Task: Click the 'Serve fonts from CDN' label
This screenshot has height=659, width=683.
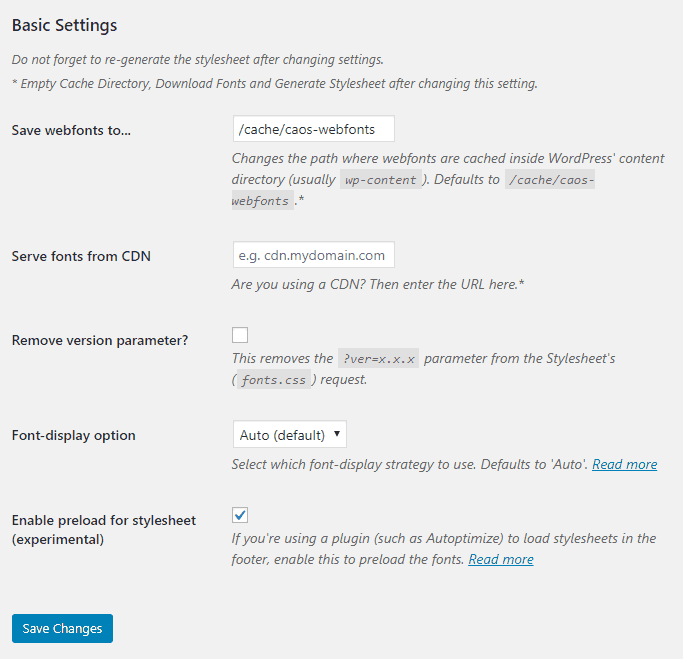Action: 81,256
